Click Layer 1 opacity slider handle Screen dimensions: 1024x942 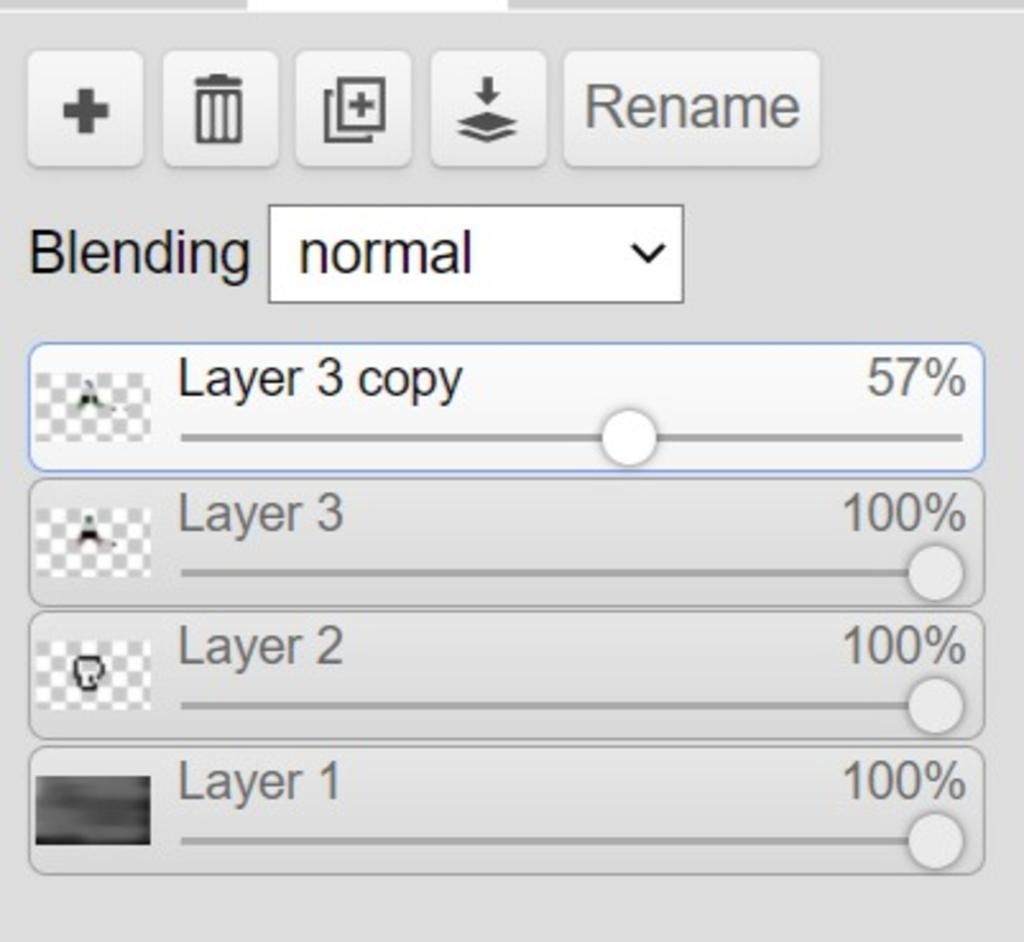(935, 841)
